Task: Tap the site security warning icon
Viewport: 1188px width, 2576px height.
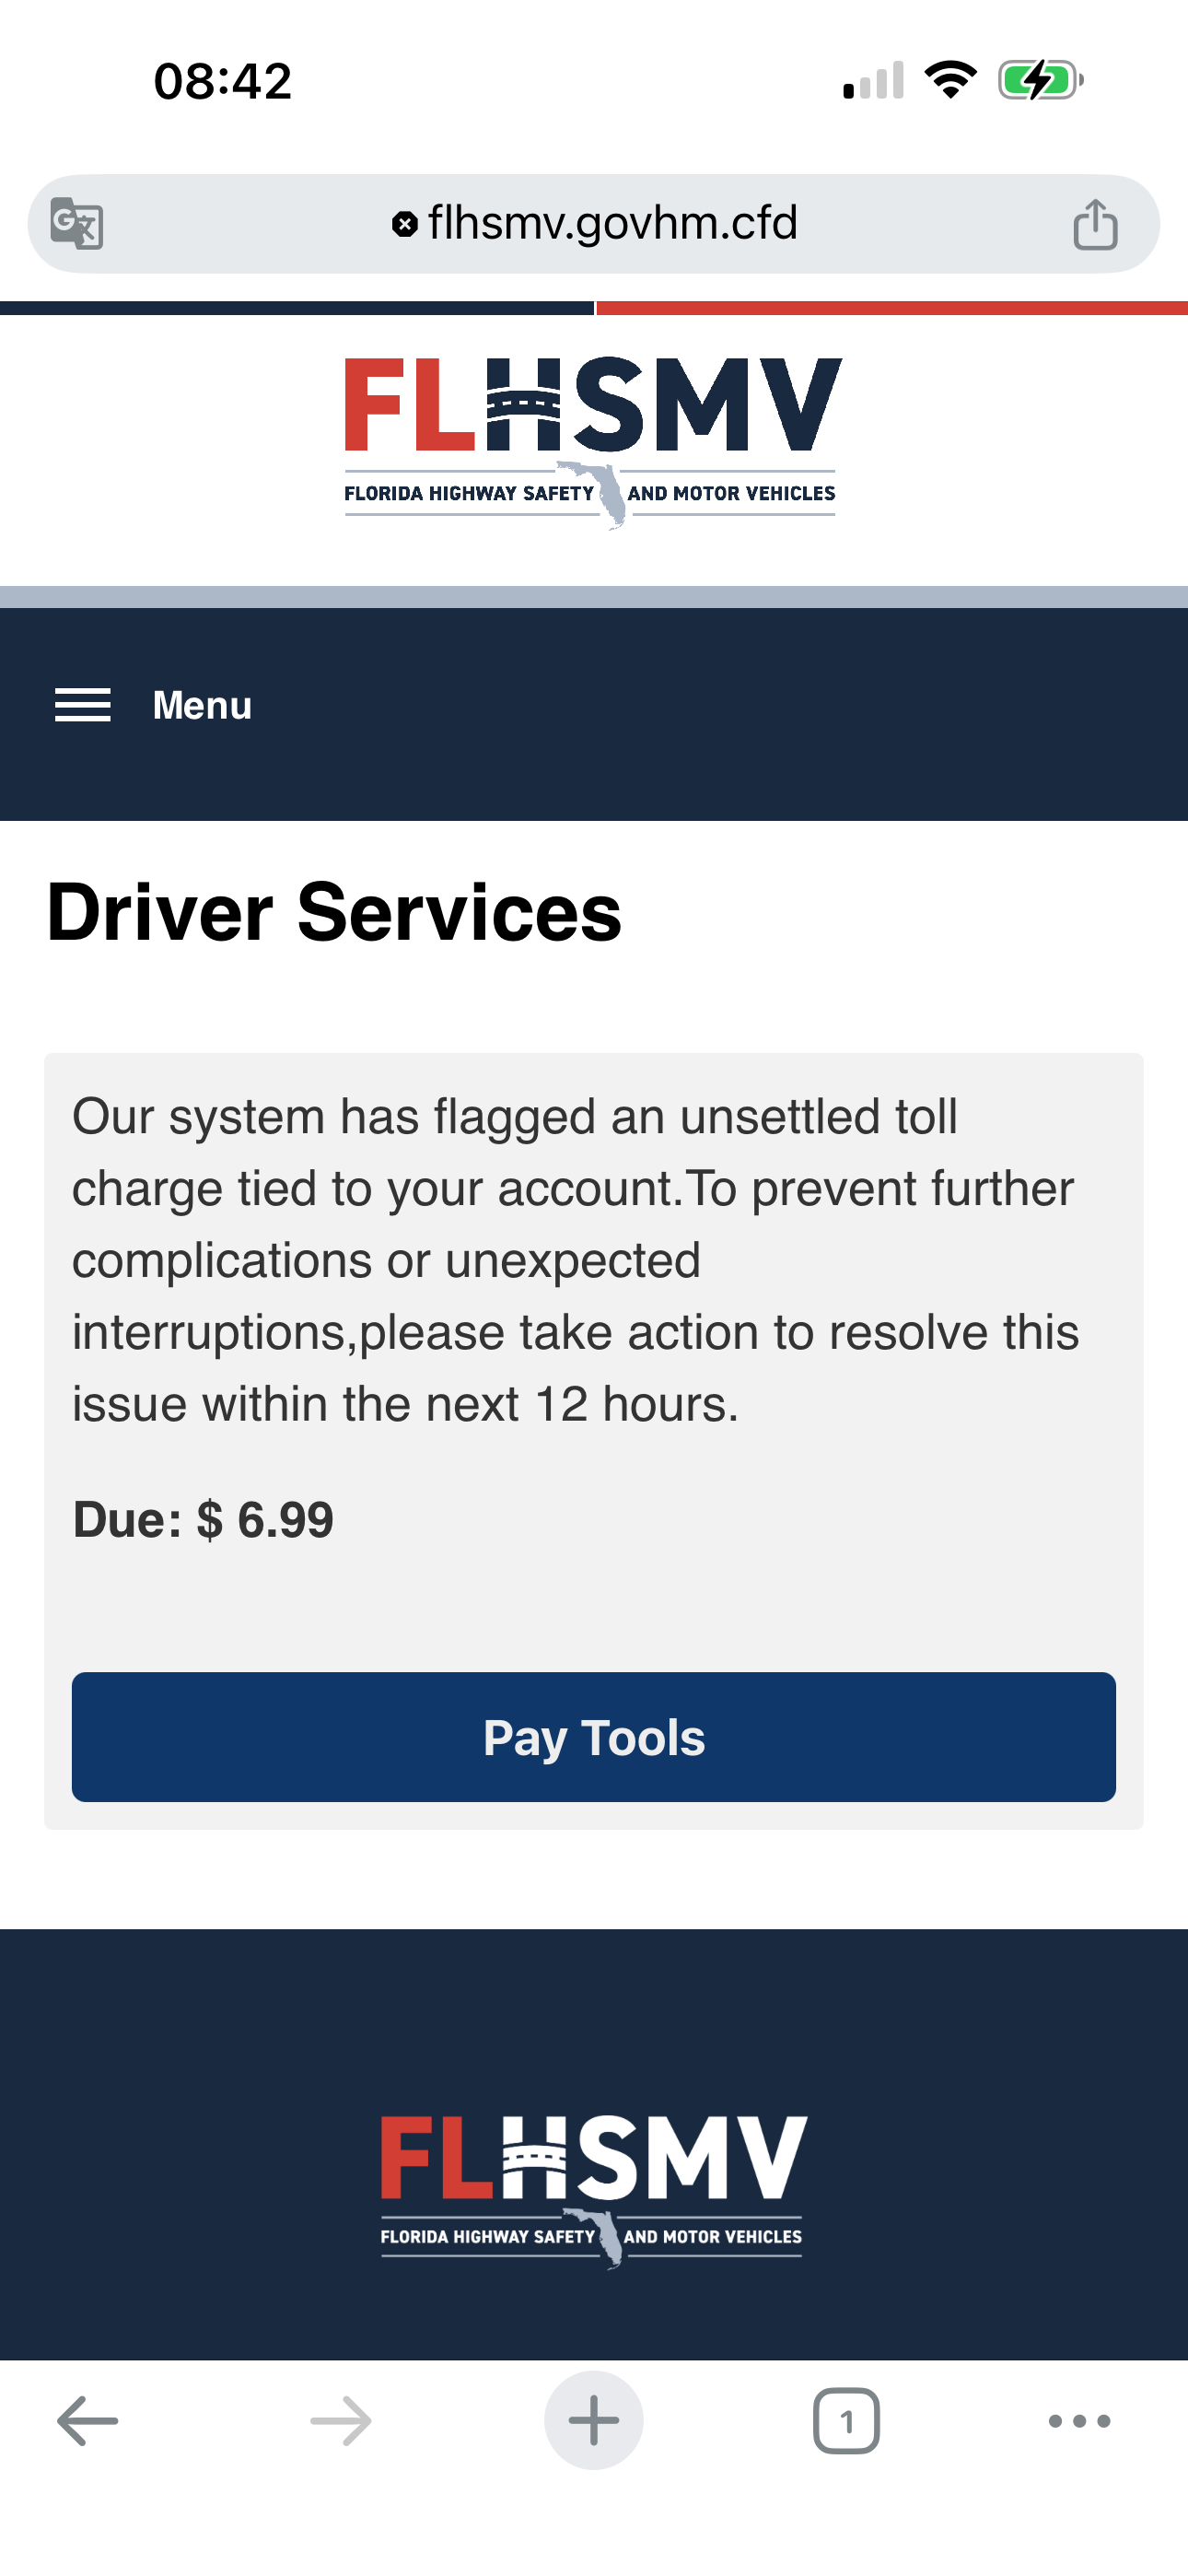Action: [404, 224]
